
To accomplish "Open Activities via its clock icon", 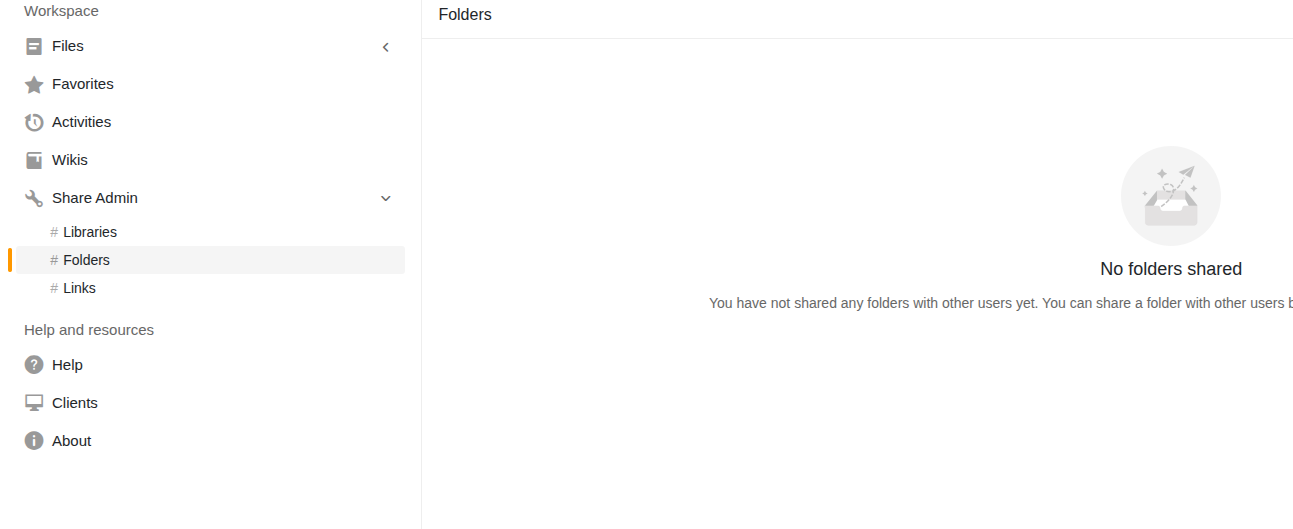I will pyautogui.click(x=34, y=122).
